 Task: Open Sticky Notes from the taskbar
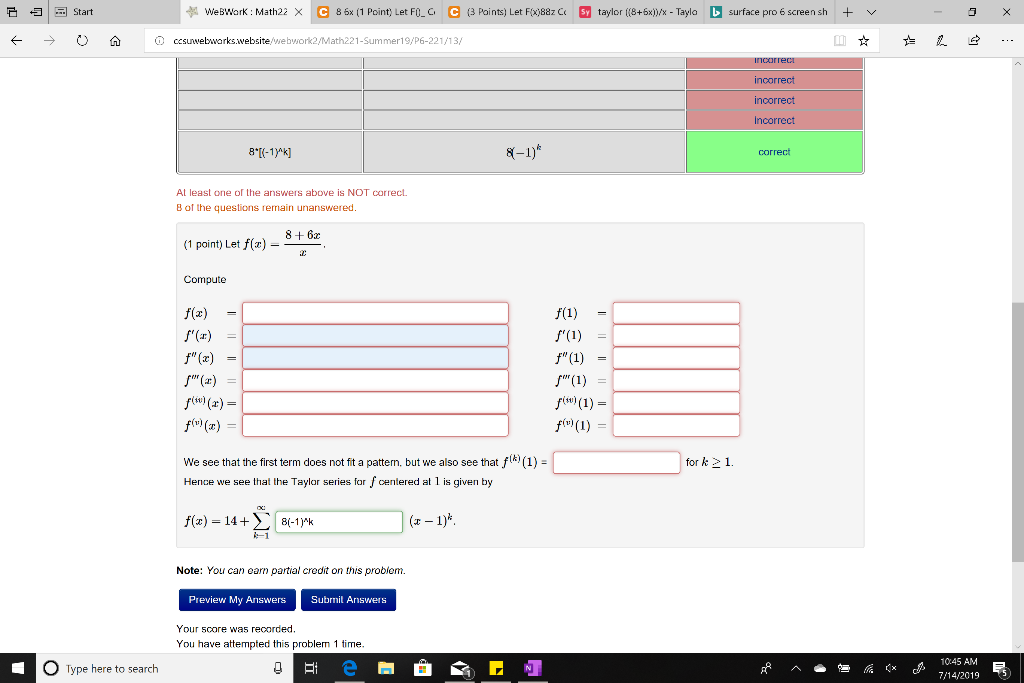point(497,668)
